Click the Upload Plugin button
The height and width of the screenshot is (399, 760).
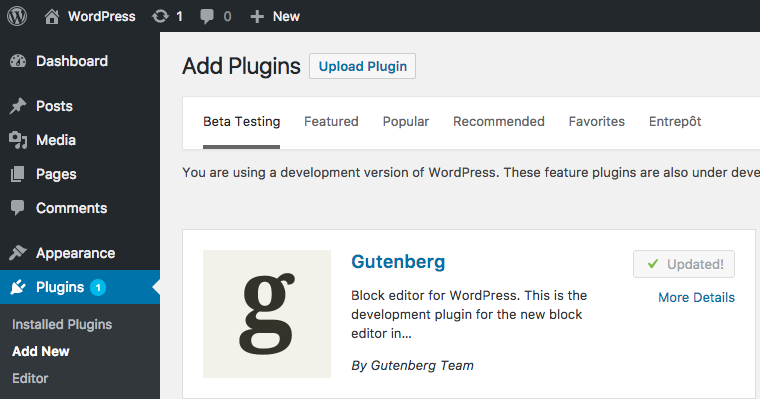(x=363, y=66)
